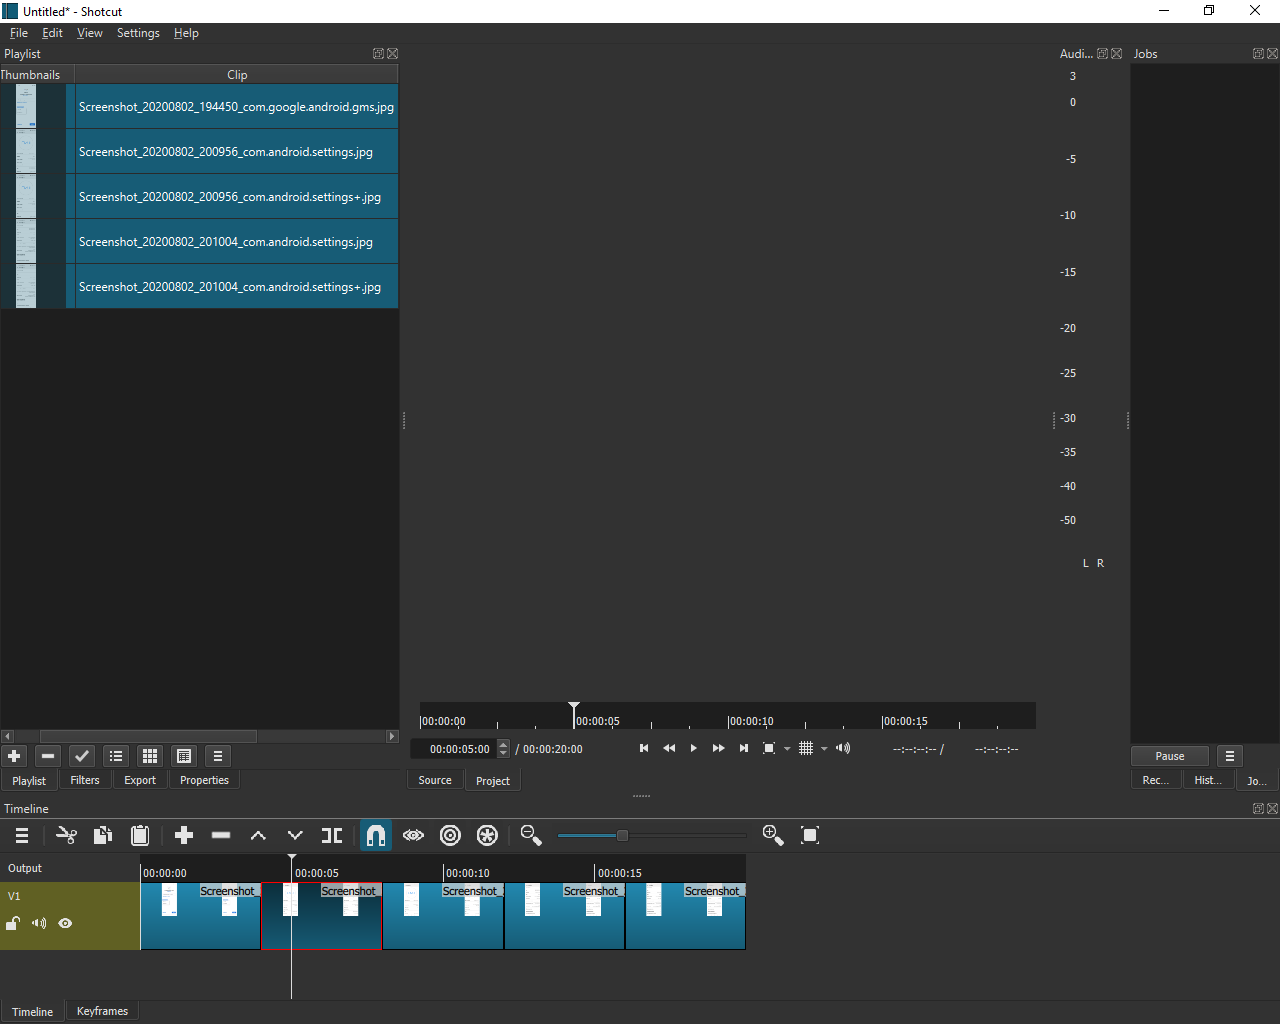This screenshot has height=1024, width=1280.
Task: Open the playlist hamburger menu
Action: click(218, 756)
